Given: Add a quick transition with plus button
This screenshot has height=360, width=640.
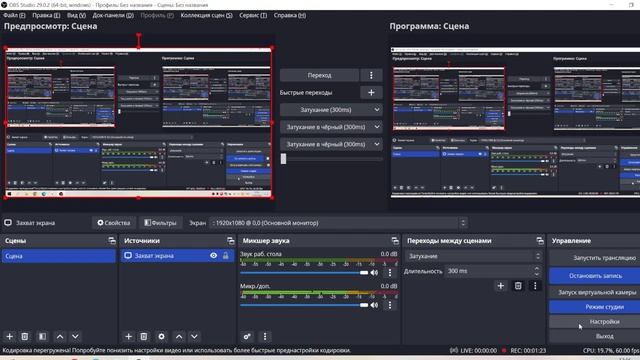Looking at the screenshot, I should pos(371,93).
